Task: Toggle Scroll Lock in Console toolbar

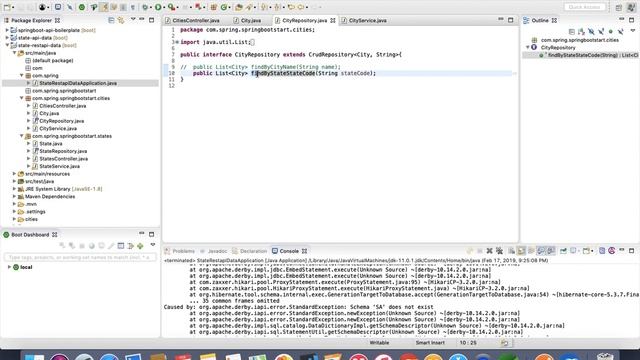Action: click(521, 251)
